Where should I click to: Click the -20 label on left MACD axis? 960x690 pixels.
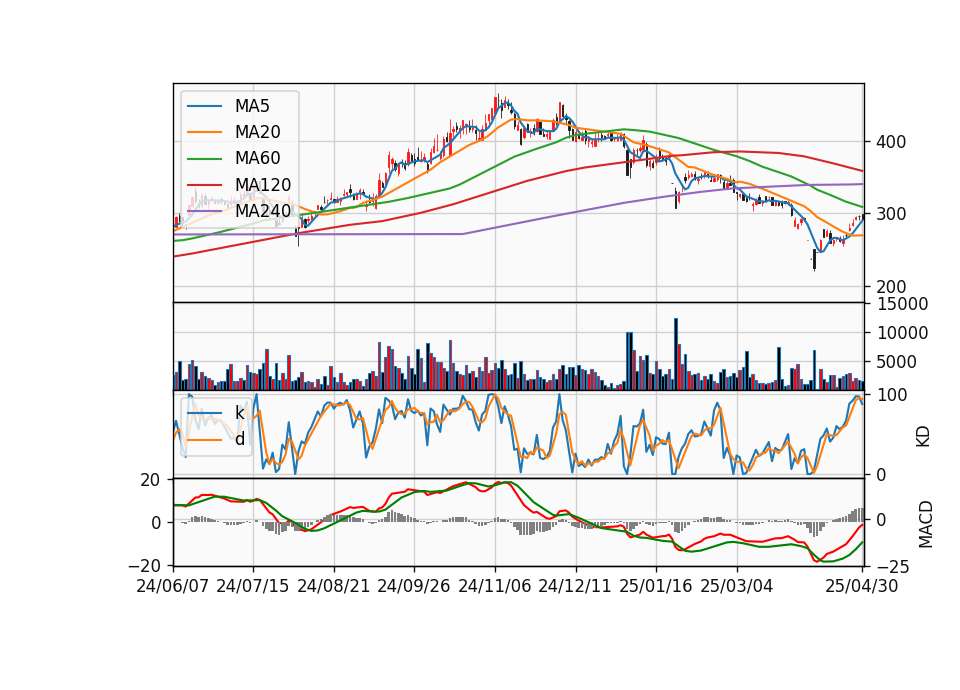pyautogui.click(x=144, y=566)
